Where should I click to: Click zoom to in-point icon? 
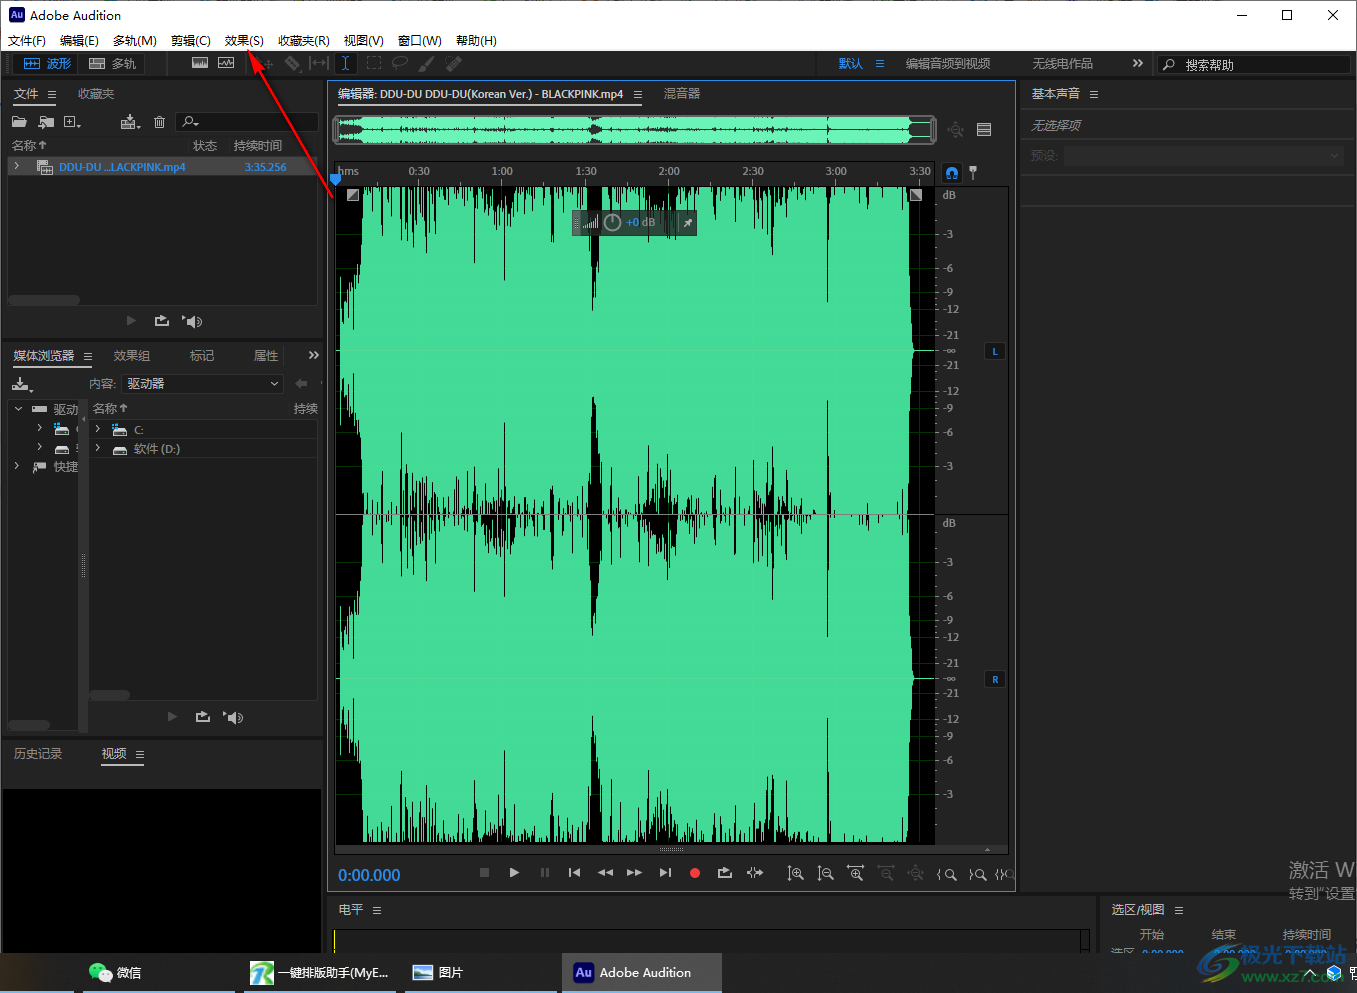946,874
